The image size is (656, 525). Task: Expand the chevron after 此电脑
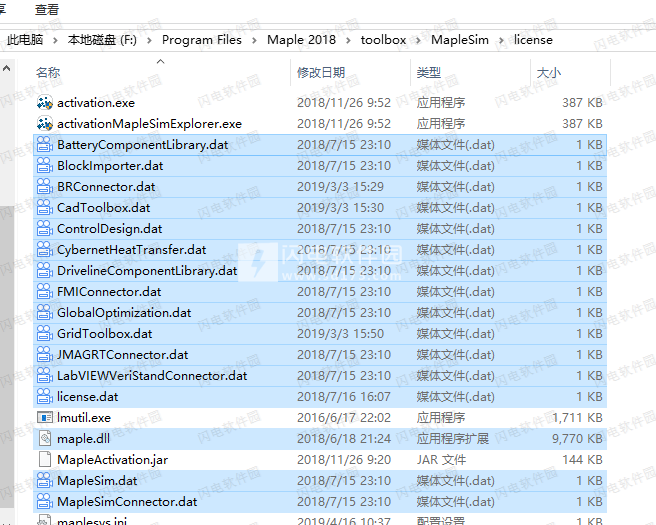pos(55,41)
